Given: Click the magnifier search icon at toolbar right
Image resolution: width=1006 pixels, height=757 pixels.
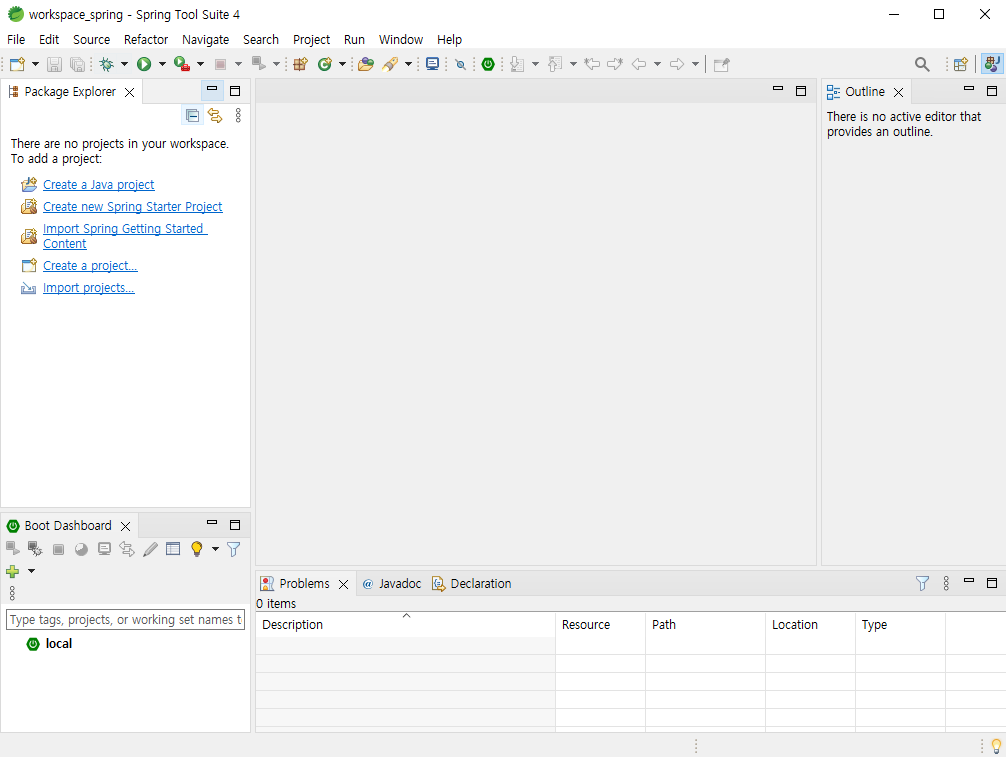Looking at the screenshot, I should (922, 64).
